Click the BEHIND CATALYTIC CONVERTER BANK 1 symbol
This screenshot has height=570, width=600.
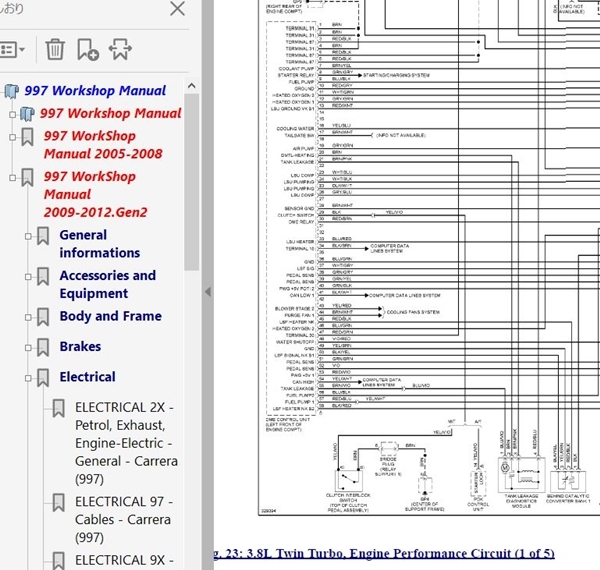pyautogui.click(x=568, y=481)
